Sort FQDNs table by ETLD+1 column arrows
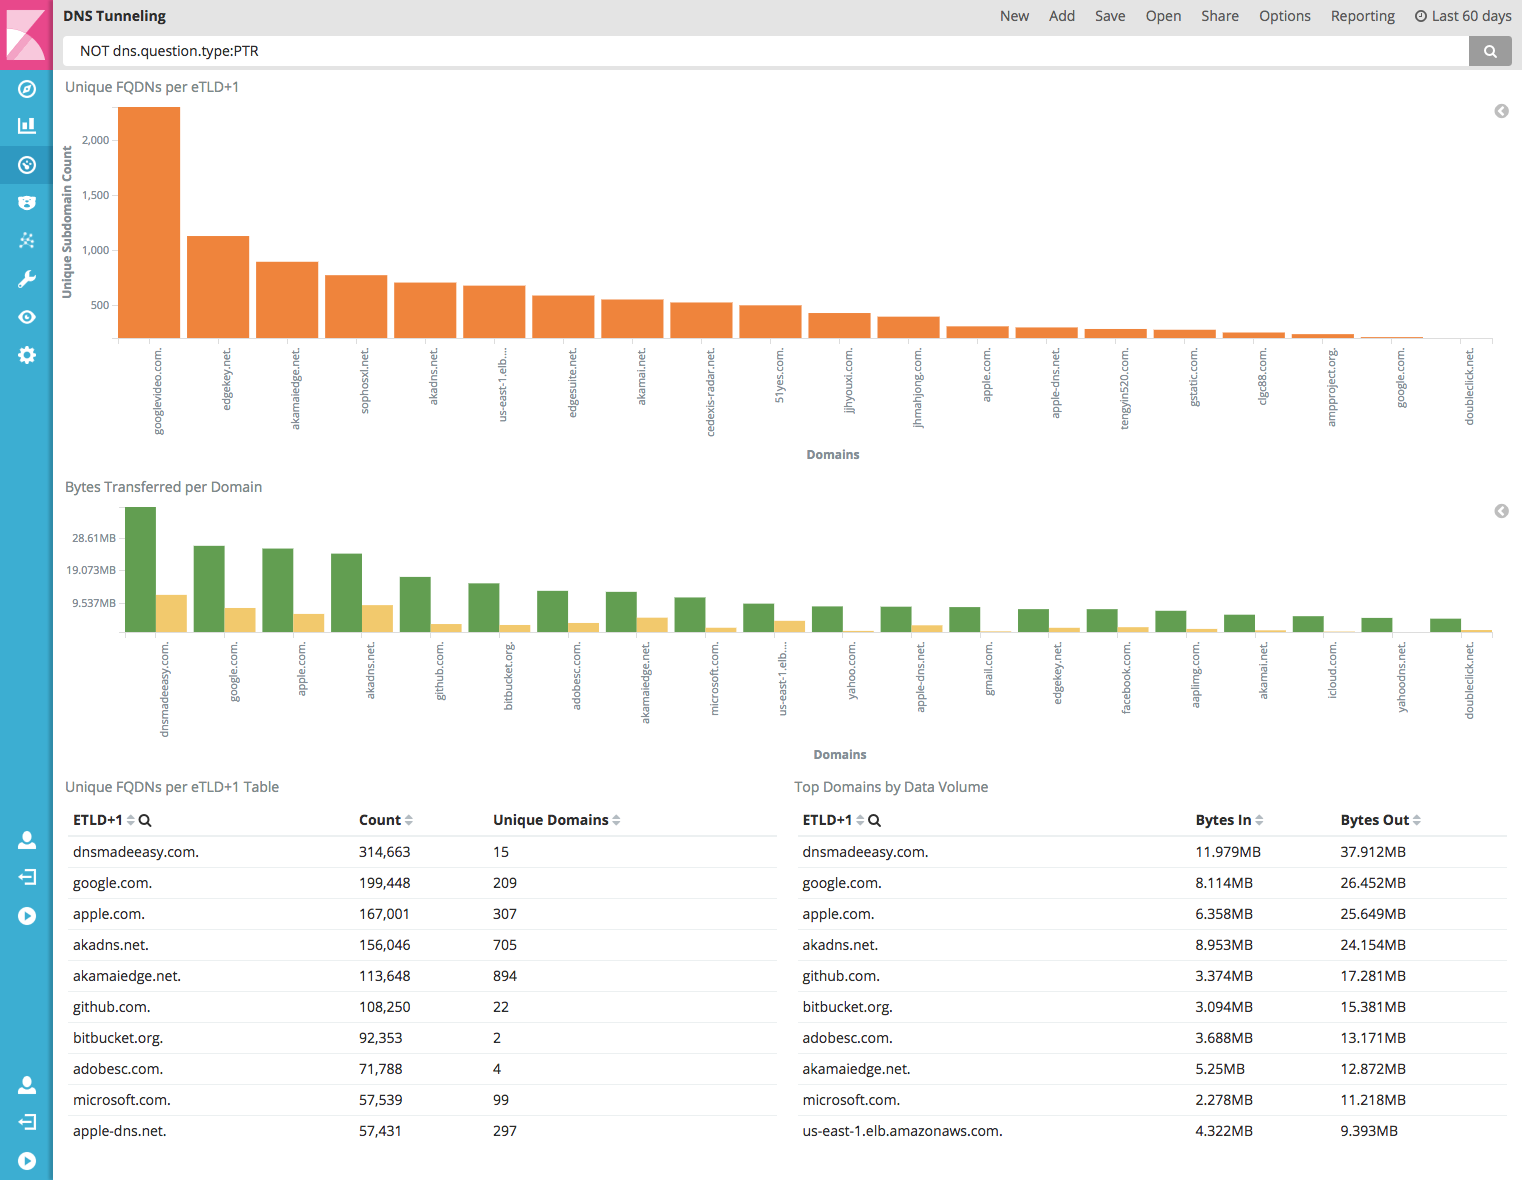The height and width of the screenshot is (1180, 1522). [131, 820]
